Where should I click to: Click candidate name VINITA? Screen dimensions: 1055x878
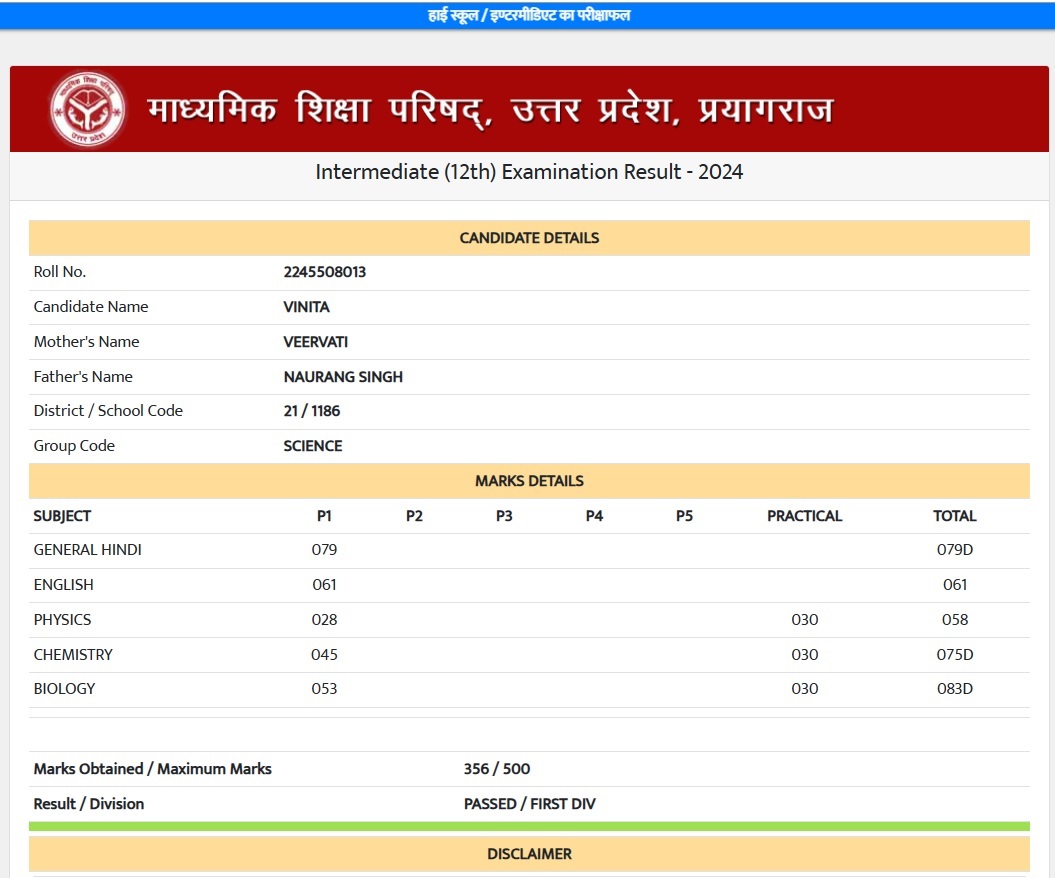pyautogui.click(x=306, y=307)
